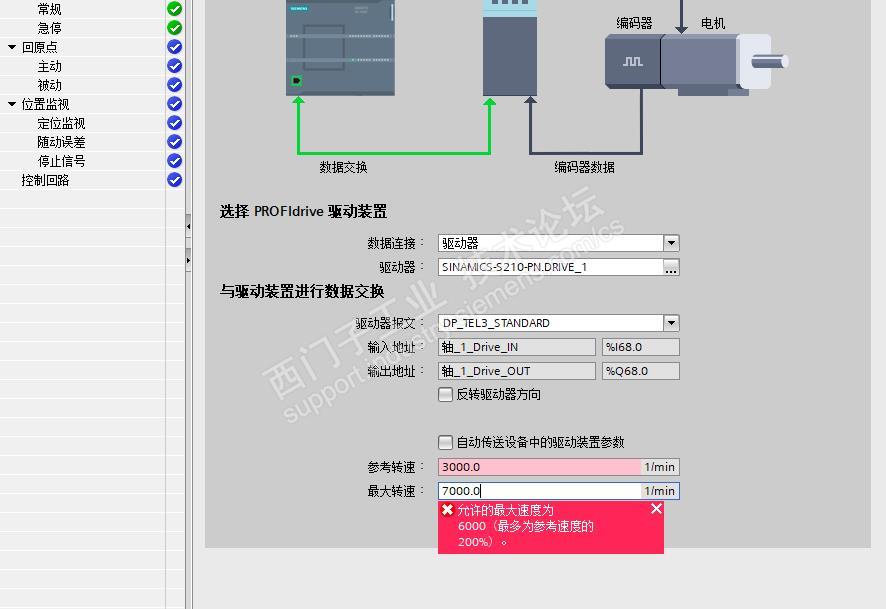This screenshot has width=886, height=609.
Task: Click blue check status icon for 停止信号
Action: (175, 160)
